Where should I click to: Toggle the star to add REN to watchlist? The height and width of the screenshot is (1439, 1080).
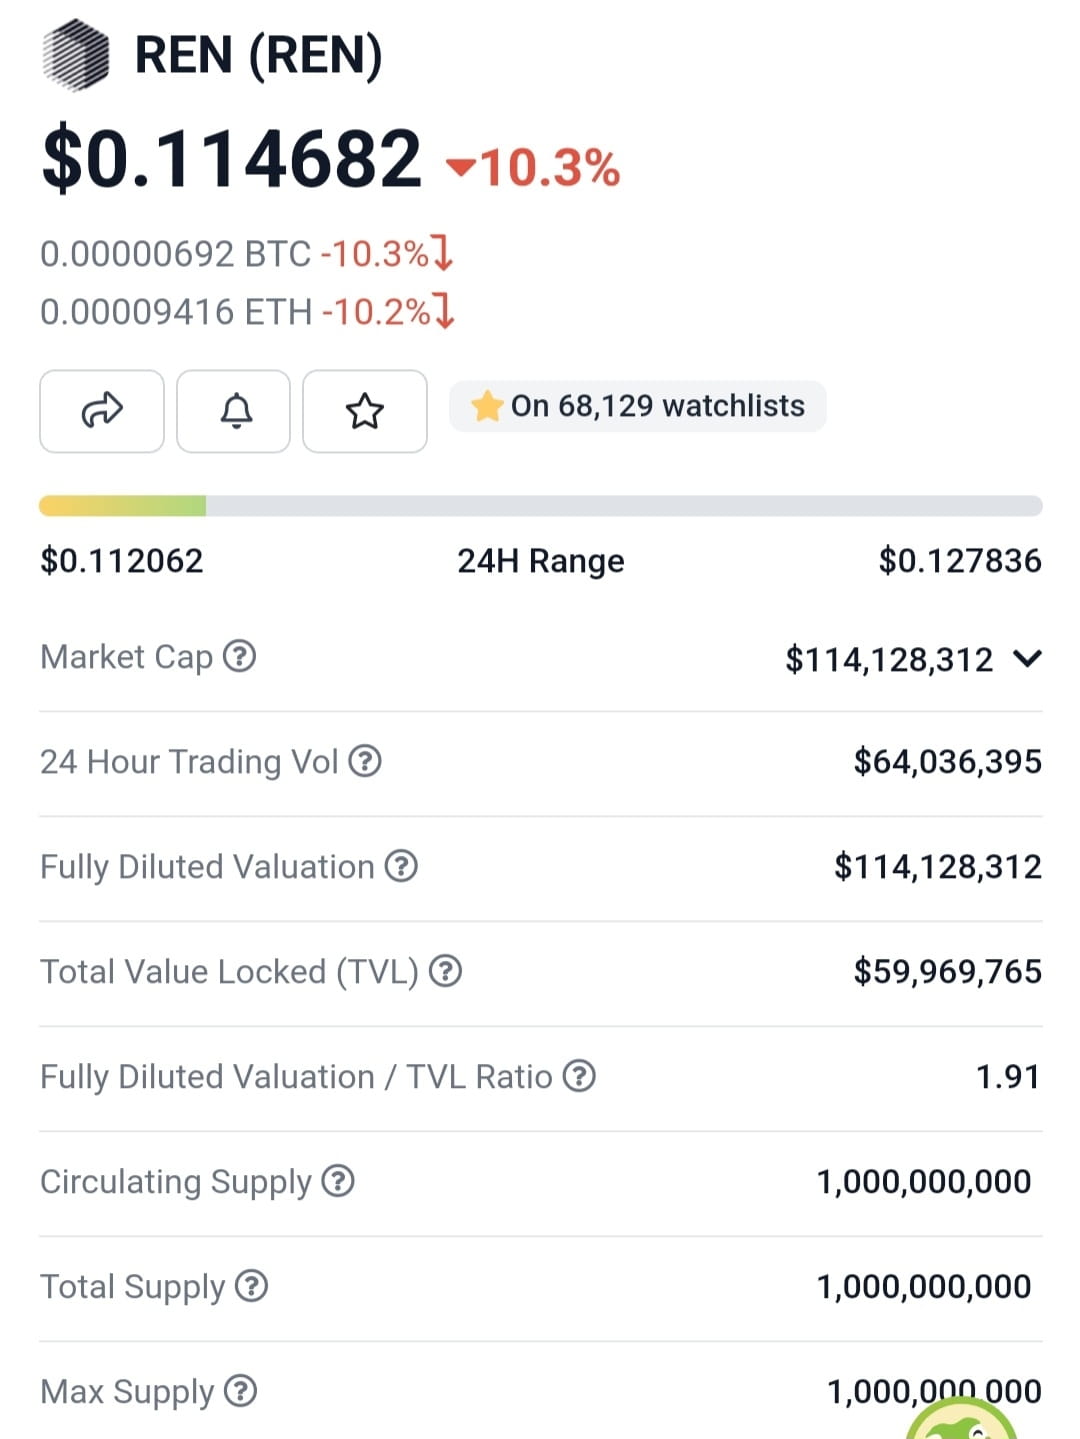365,411
